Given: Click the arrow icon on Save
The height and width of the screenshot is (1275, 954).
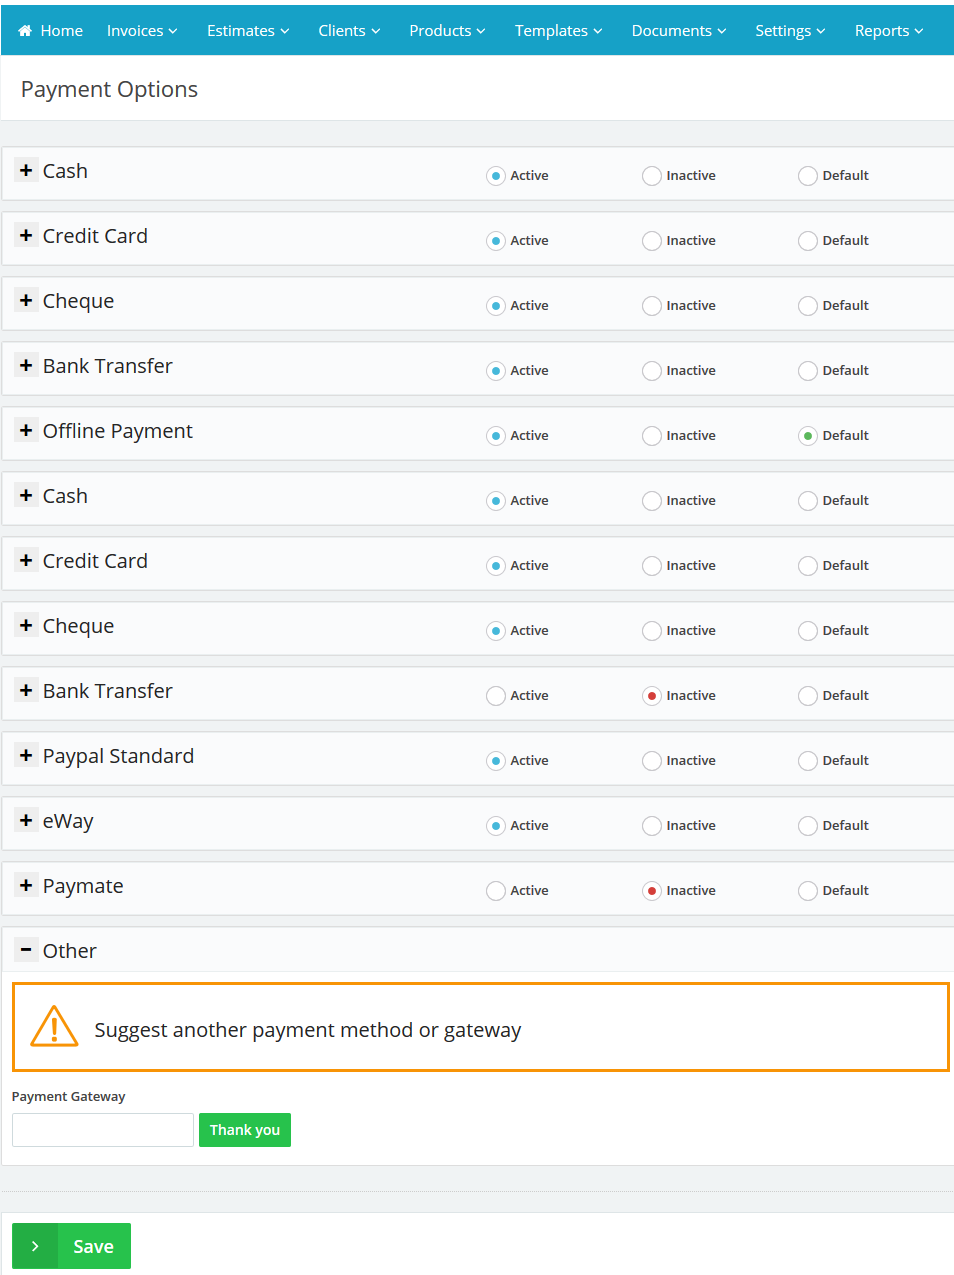Looking at the screenshot, I should [35, 1246].
